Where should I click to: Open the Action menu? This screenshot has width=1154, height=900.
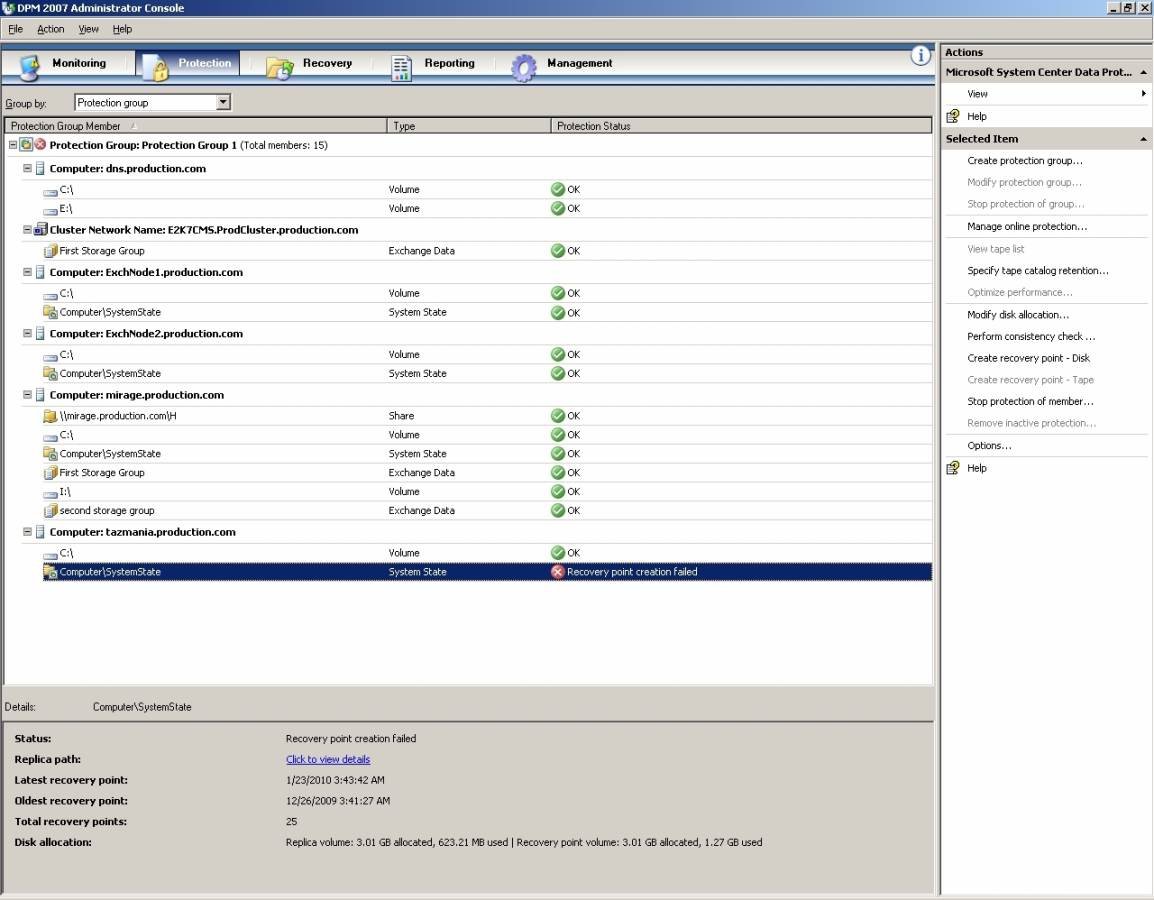coord(50,29)
